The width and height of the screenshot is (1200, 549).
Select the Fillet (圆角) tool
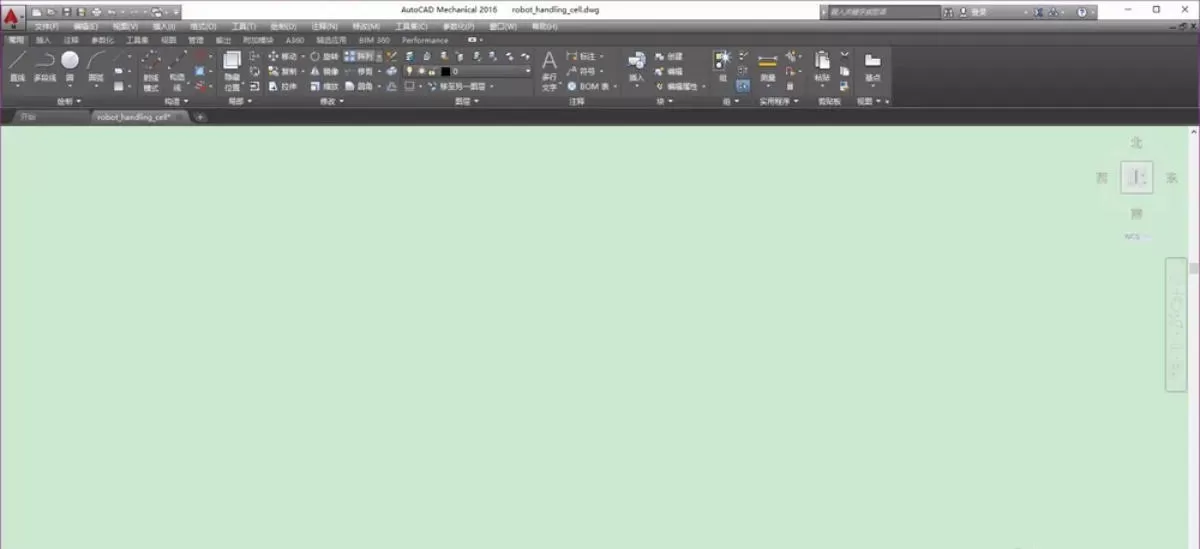(x=359, y=86)
